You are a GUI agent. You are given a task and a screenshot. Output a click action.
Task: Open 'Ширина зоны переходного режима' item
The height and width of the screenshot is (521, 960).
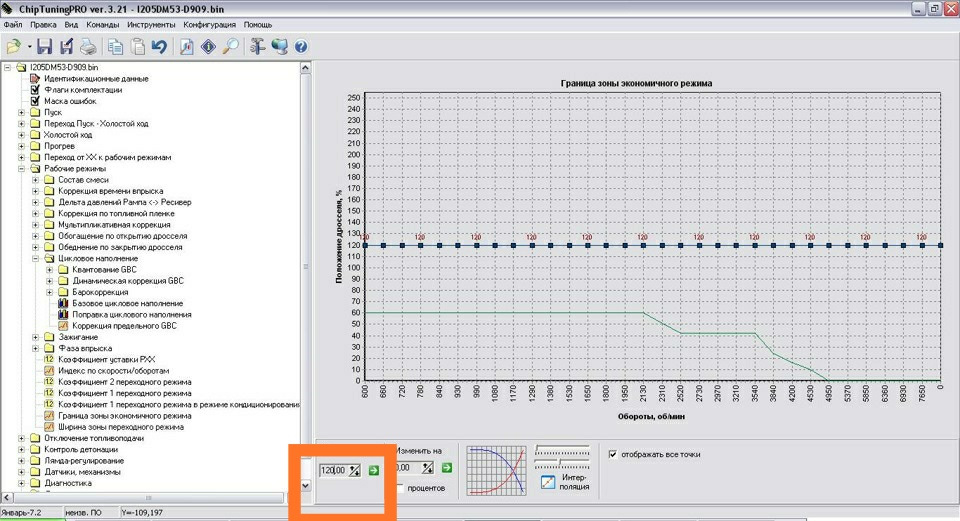[120, 427]
